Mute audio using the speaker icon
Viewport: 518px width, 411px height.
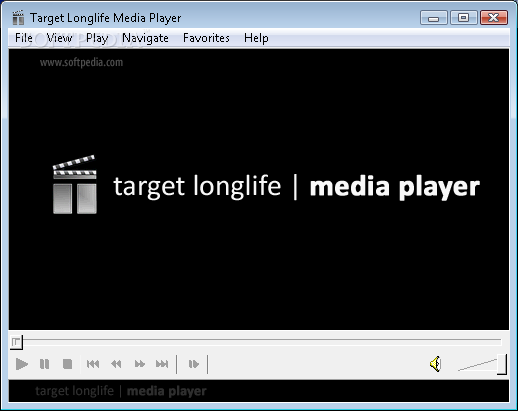435,364
